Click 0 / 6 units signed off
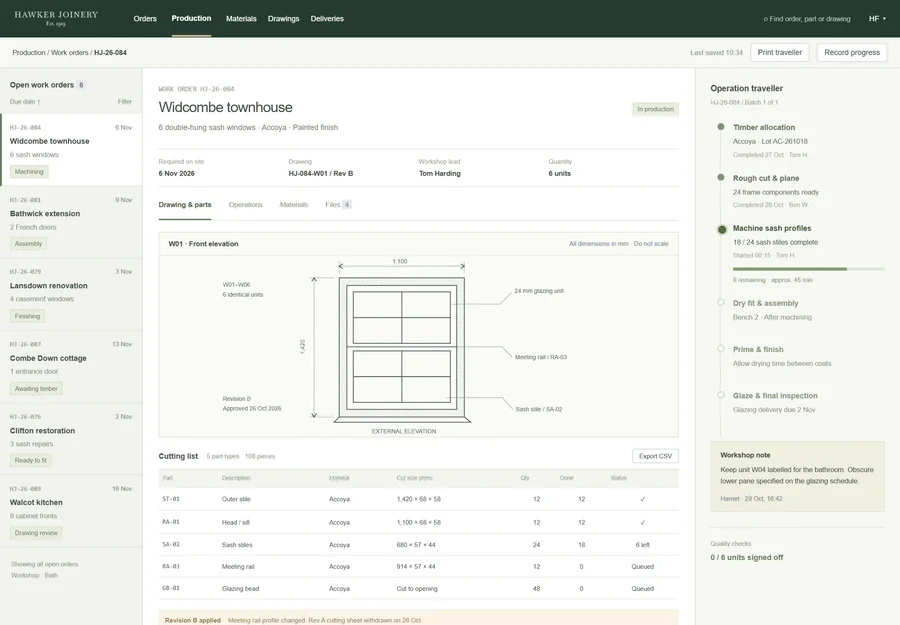 [x=746, y=557]
